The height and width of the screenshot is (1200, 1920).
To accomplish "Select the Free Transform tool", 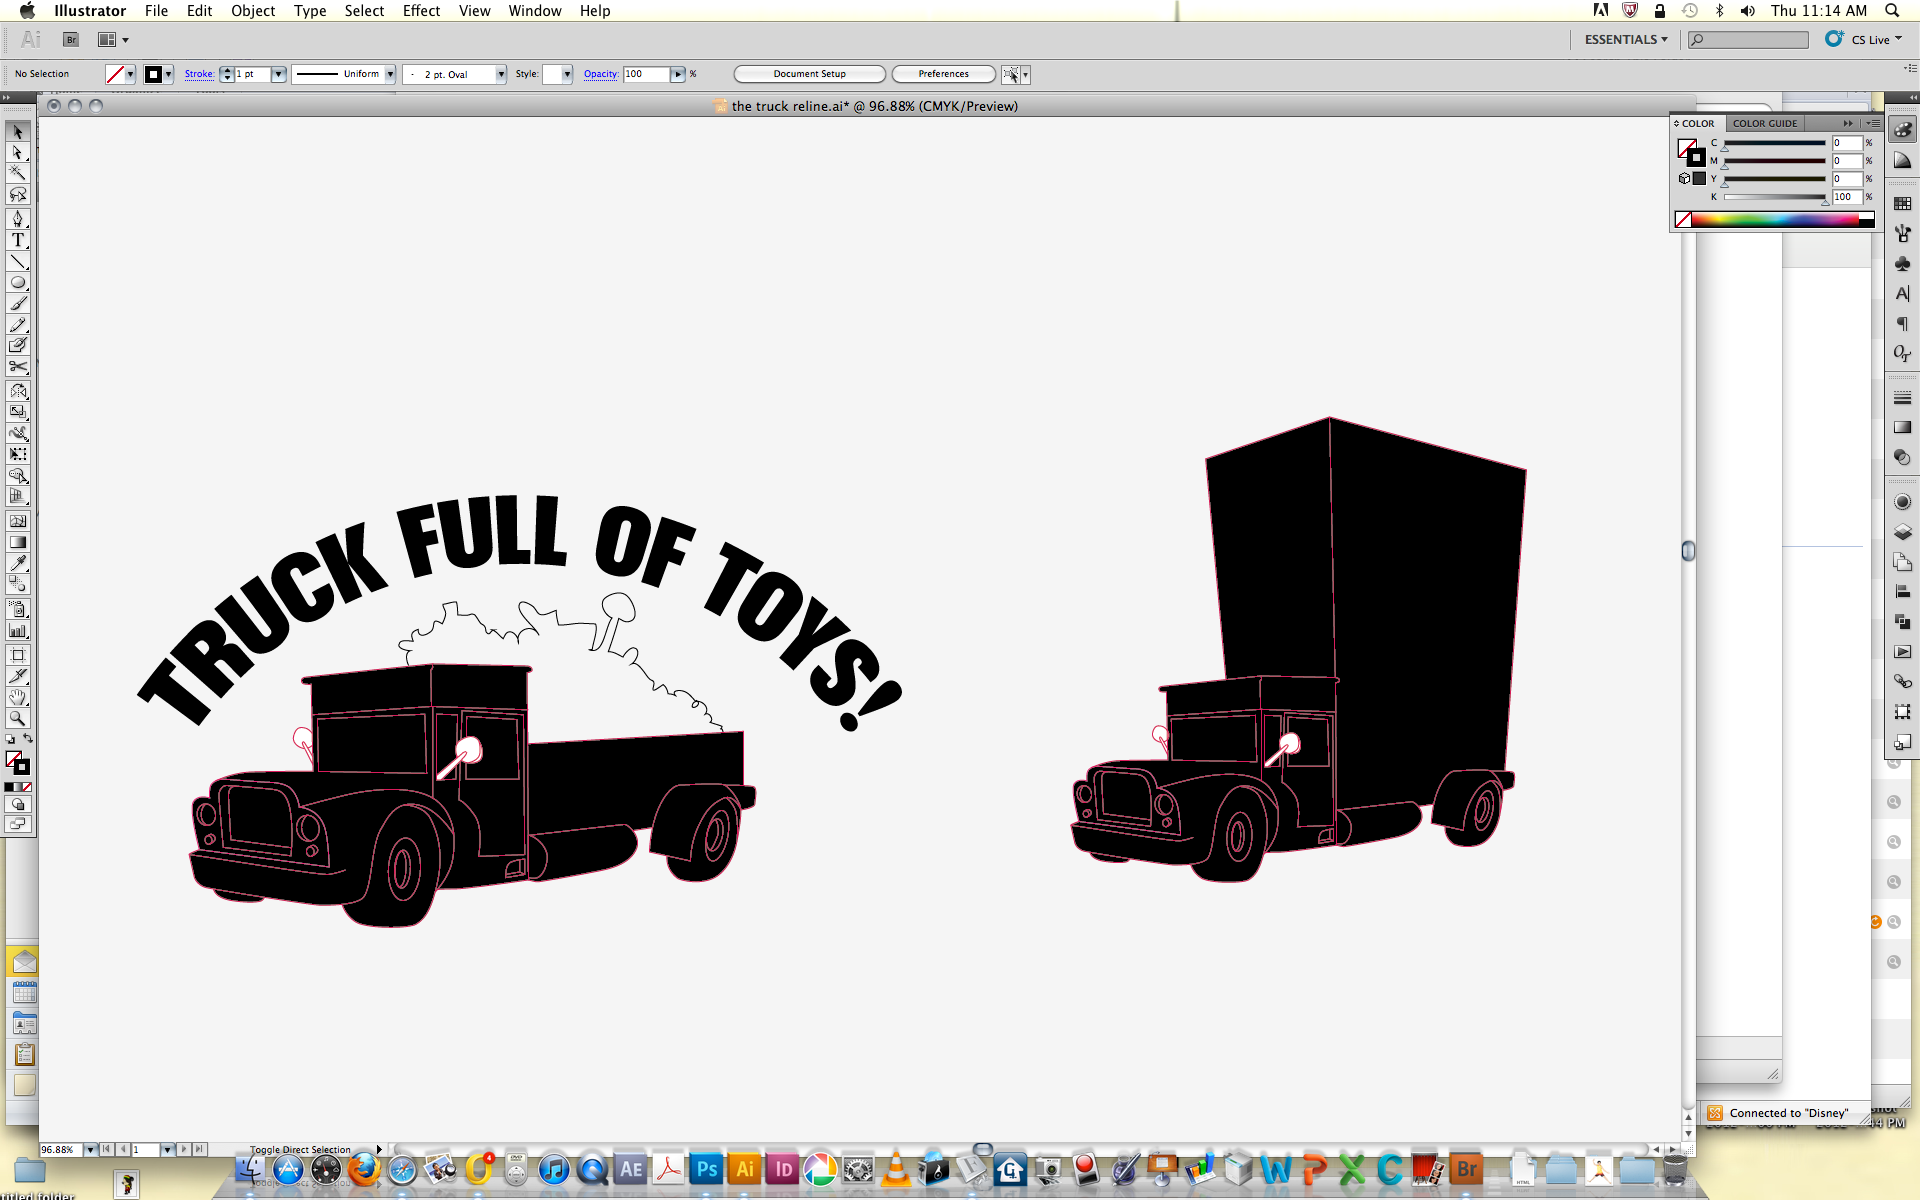I will click(x=18, y=454).
